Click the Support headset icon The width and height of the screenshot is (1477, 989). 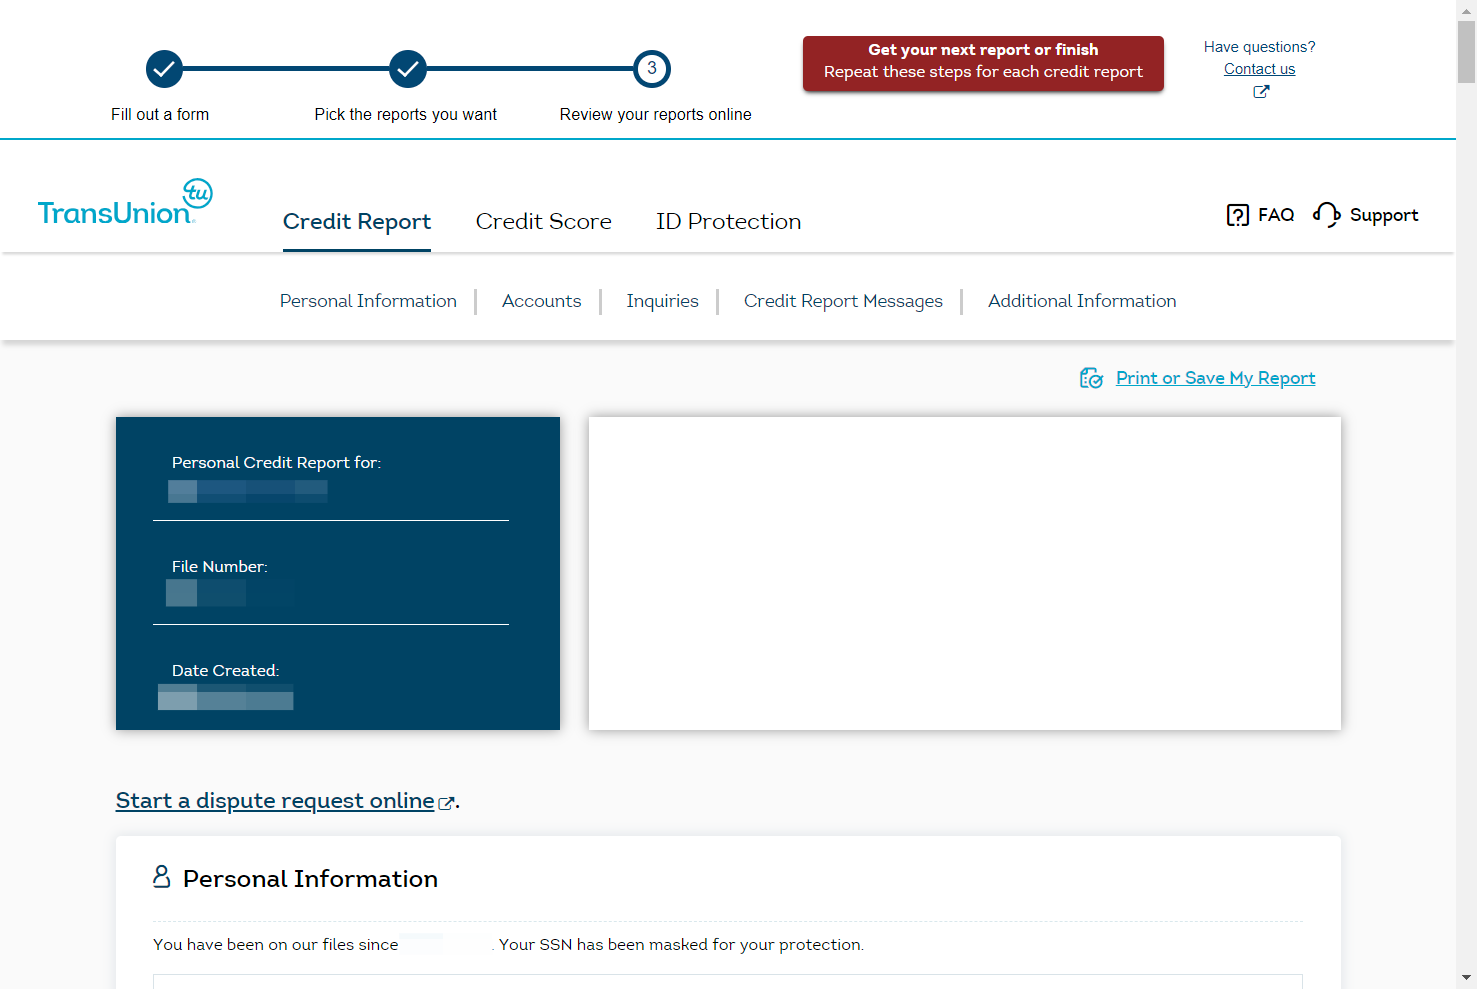pyautogui.click(x=1327, y=215)
